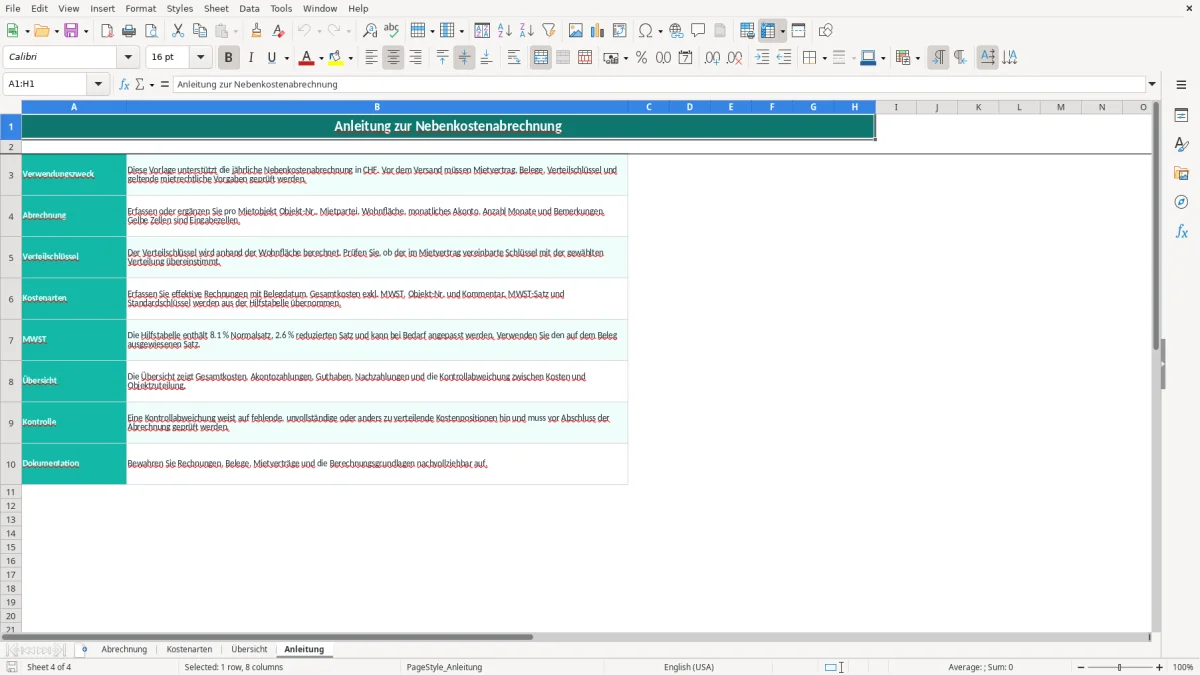
Task: Open the Data menu
Action: coord(249,8)
